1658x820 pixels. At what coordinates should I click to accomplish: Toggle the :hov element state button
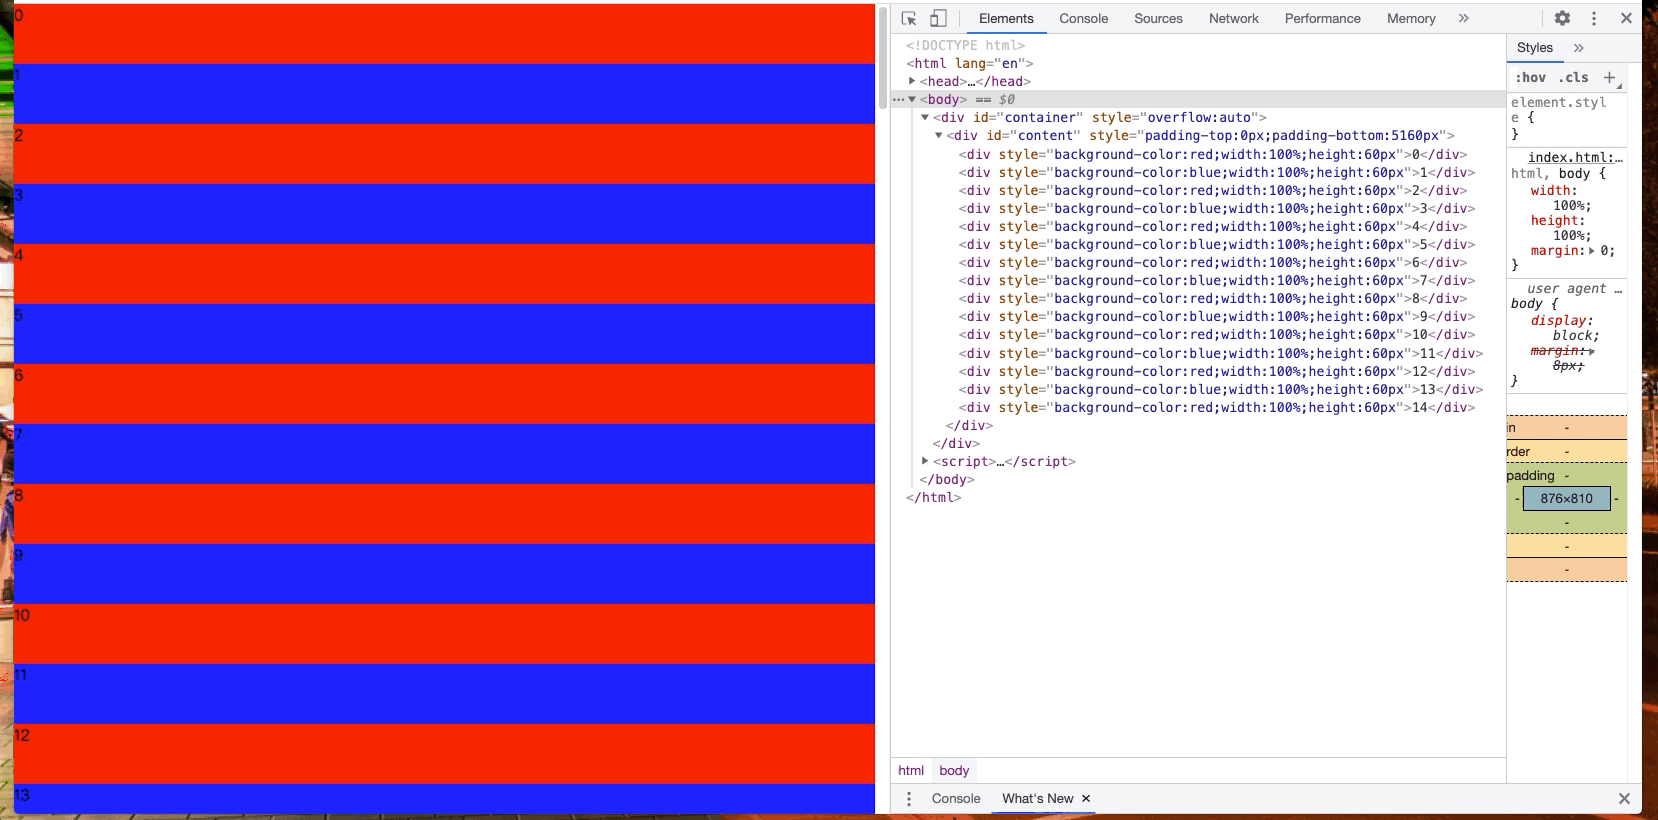coord(1530,77)
